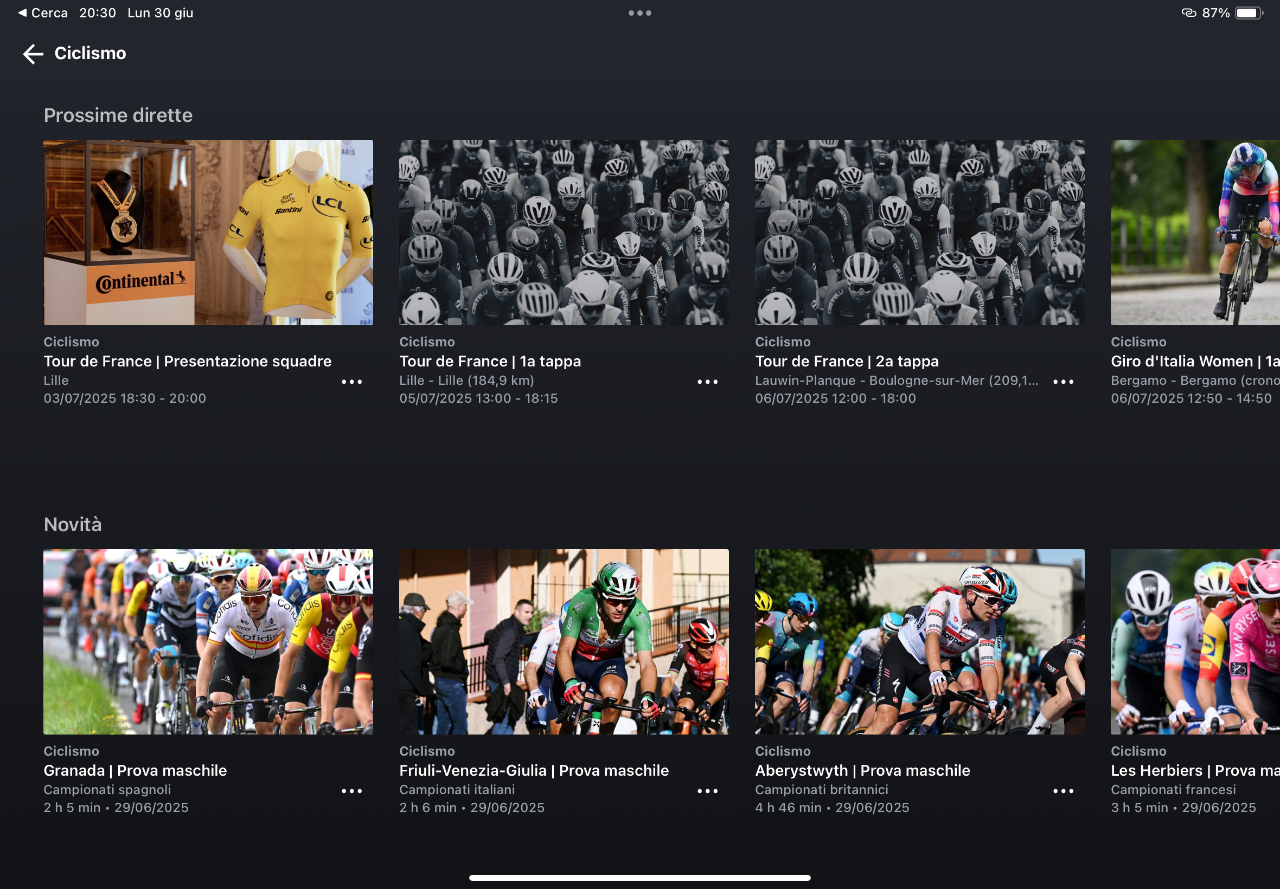
Task: Select title Giro d'Italia Women
Action: click(x=1195, y=361)
